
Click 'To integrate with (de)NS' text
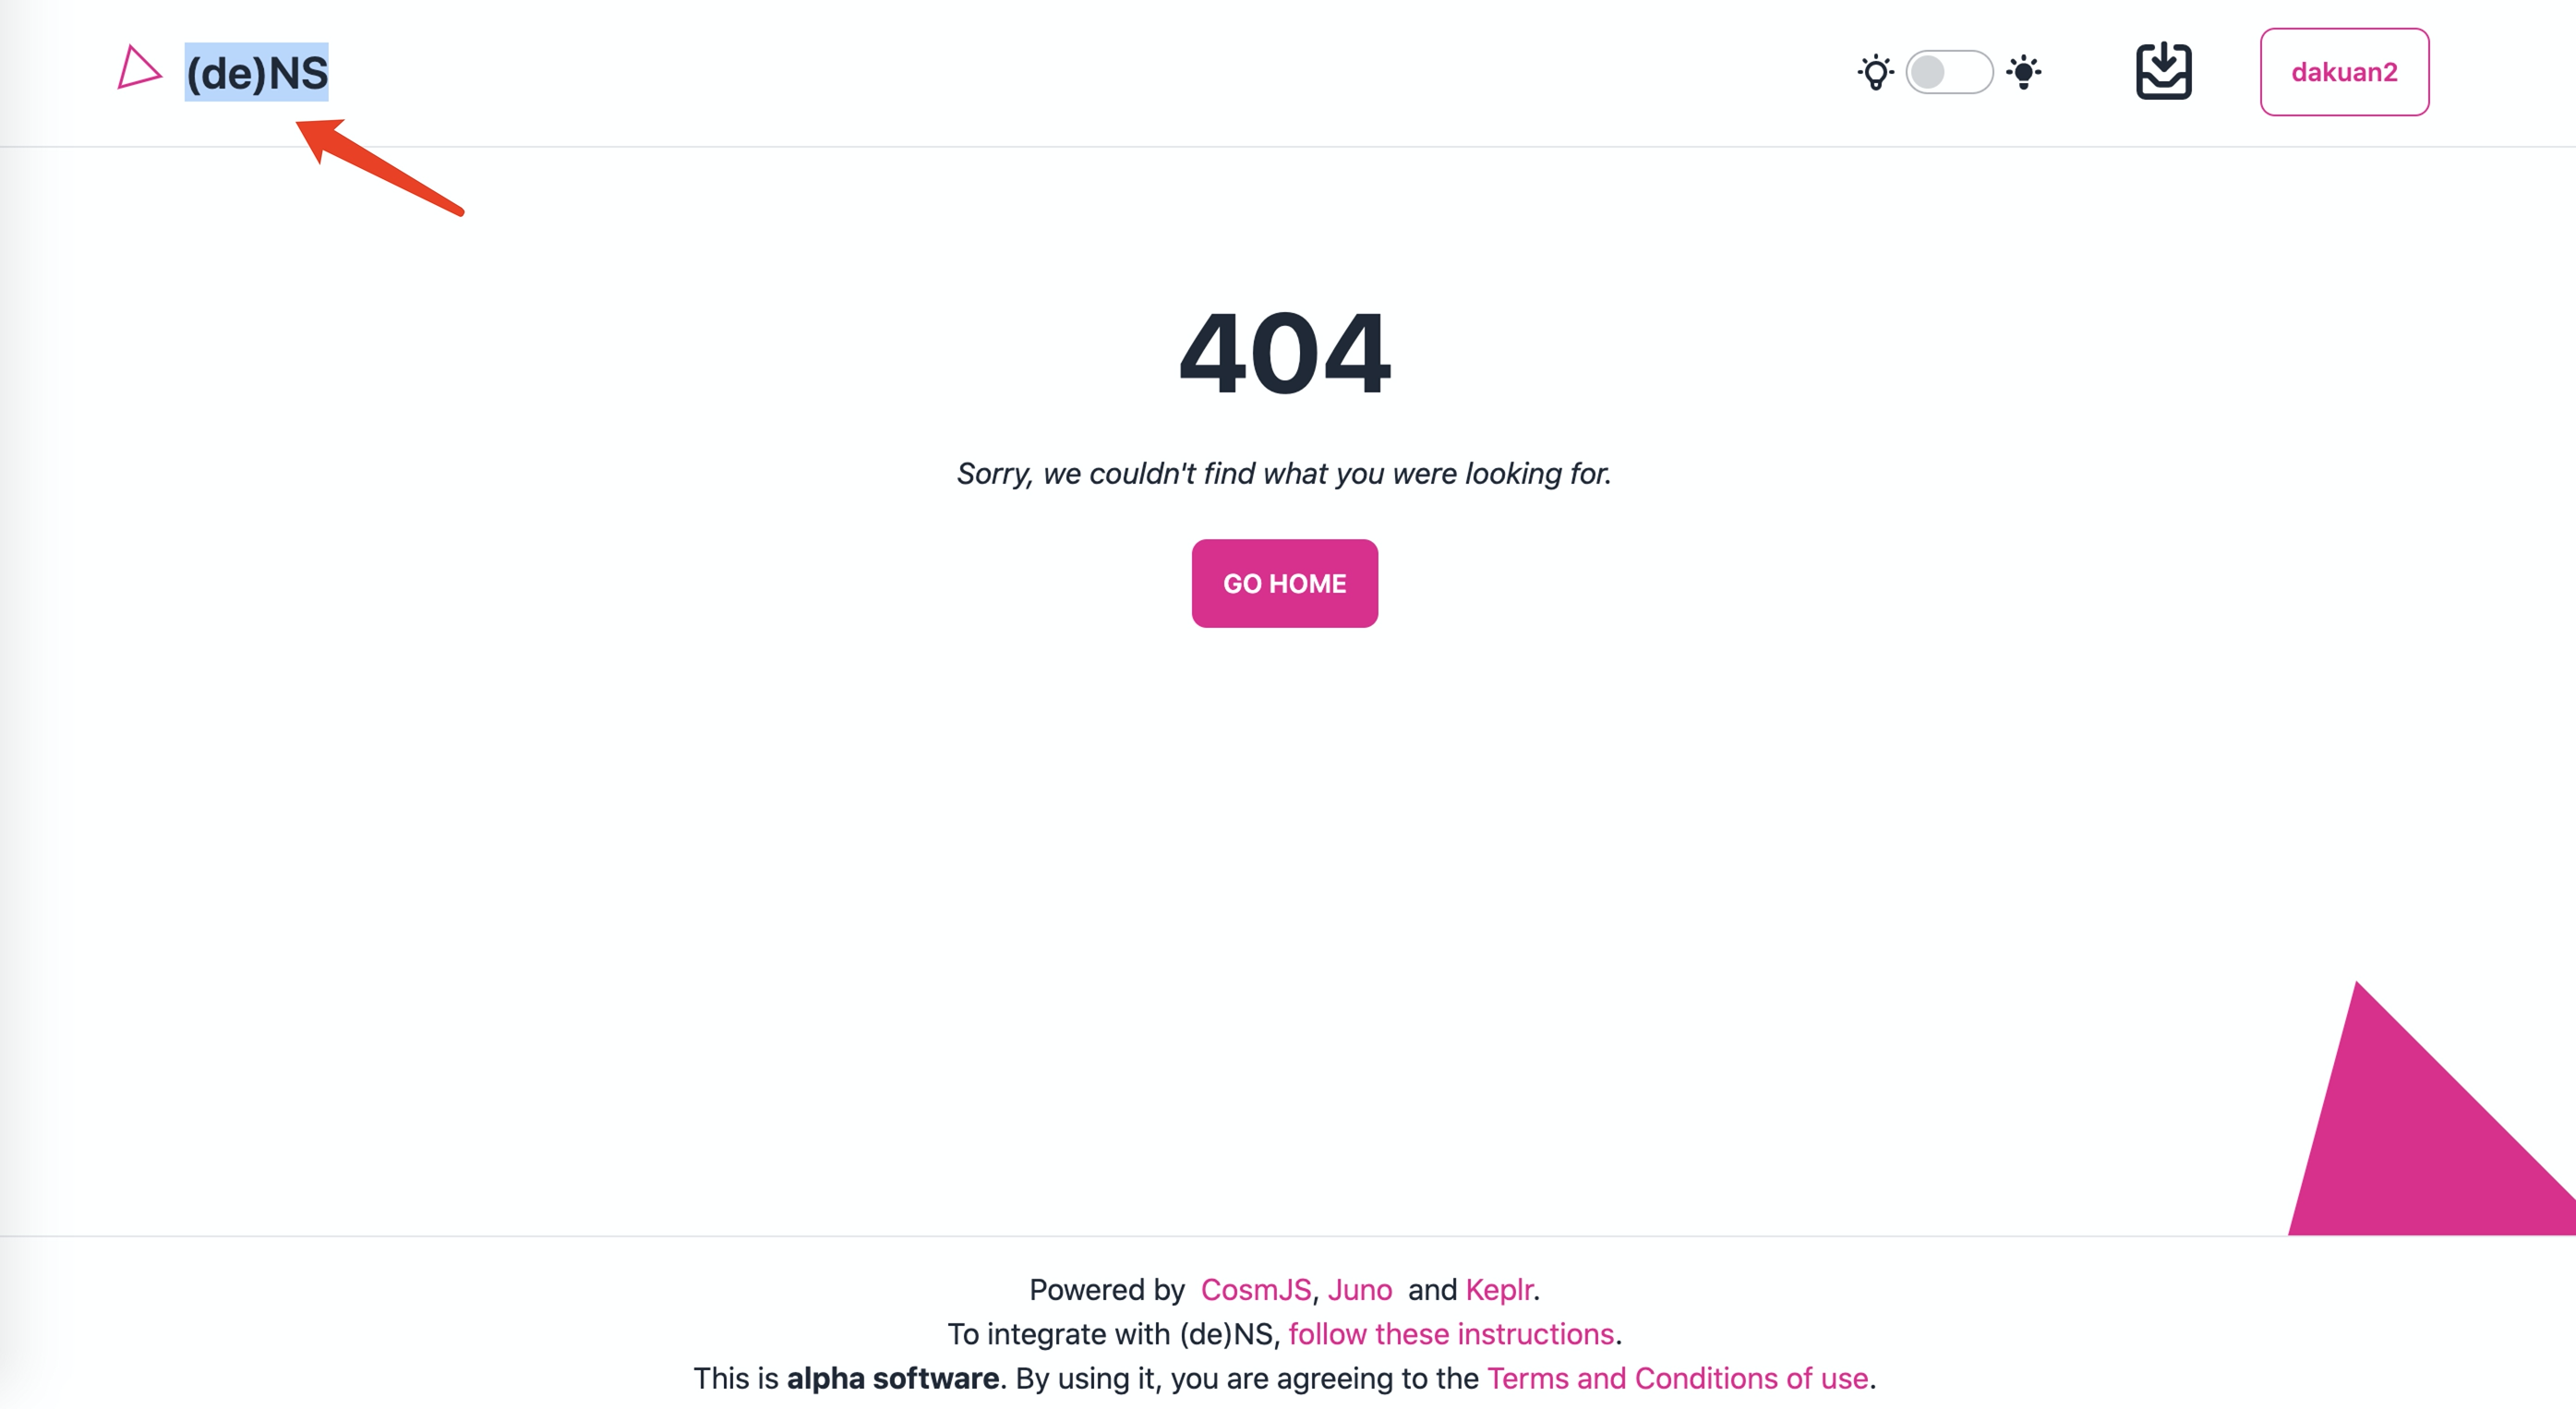1113,1333
